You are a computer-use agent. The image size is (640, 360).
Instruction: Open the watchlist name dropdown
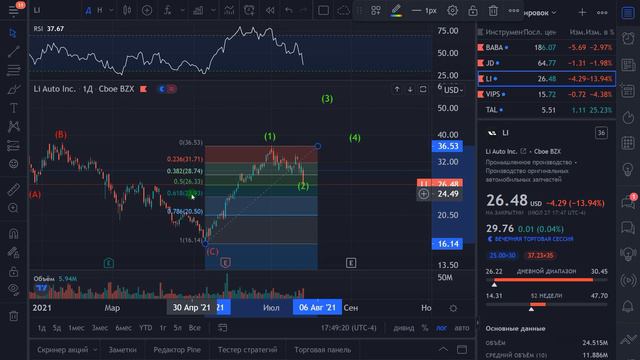pyautogui.click(x=540, y=13)
